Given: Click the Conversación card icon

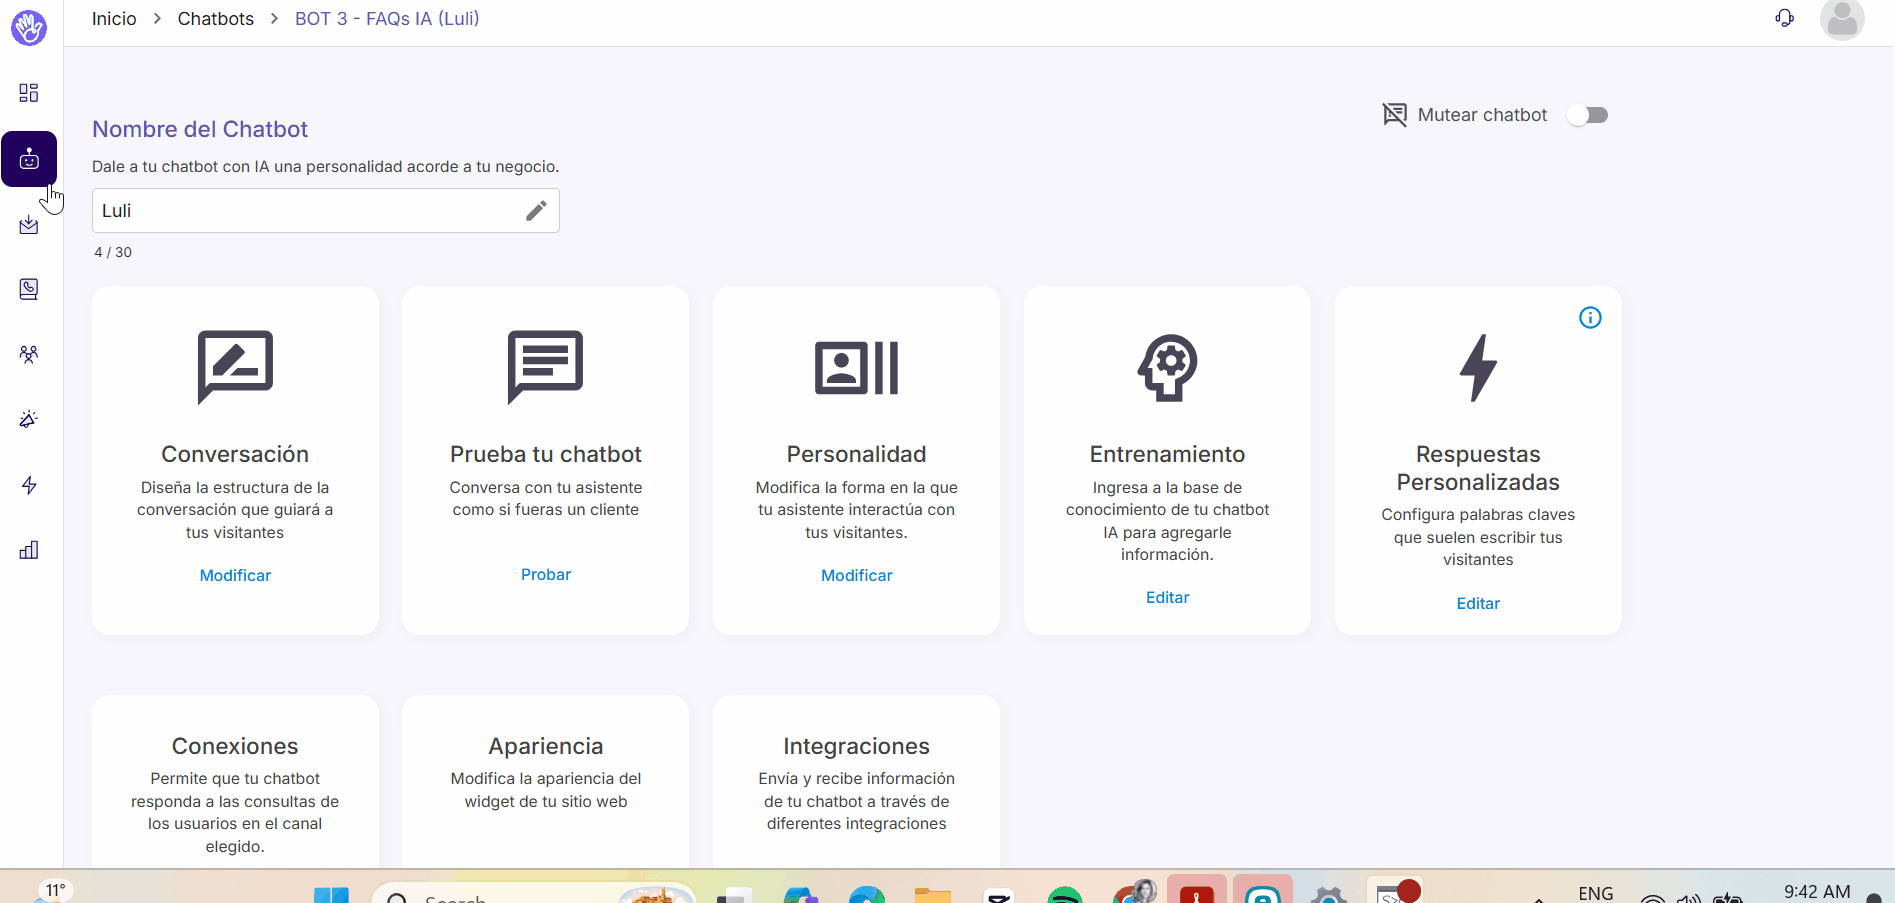Looking at the screenshot, I should coord(235,367).
